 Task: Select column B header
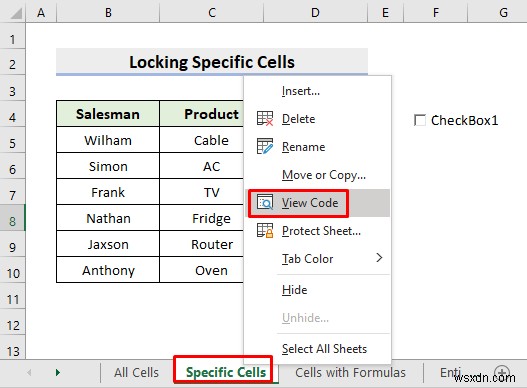point(108,13)
